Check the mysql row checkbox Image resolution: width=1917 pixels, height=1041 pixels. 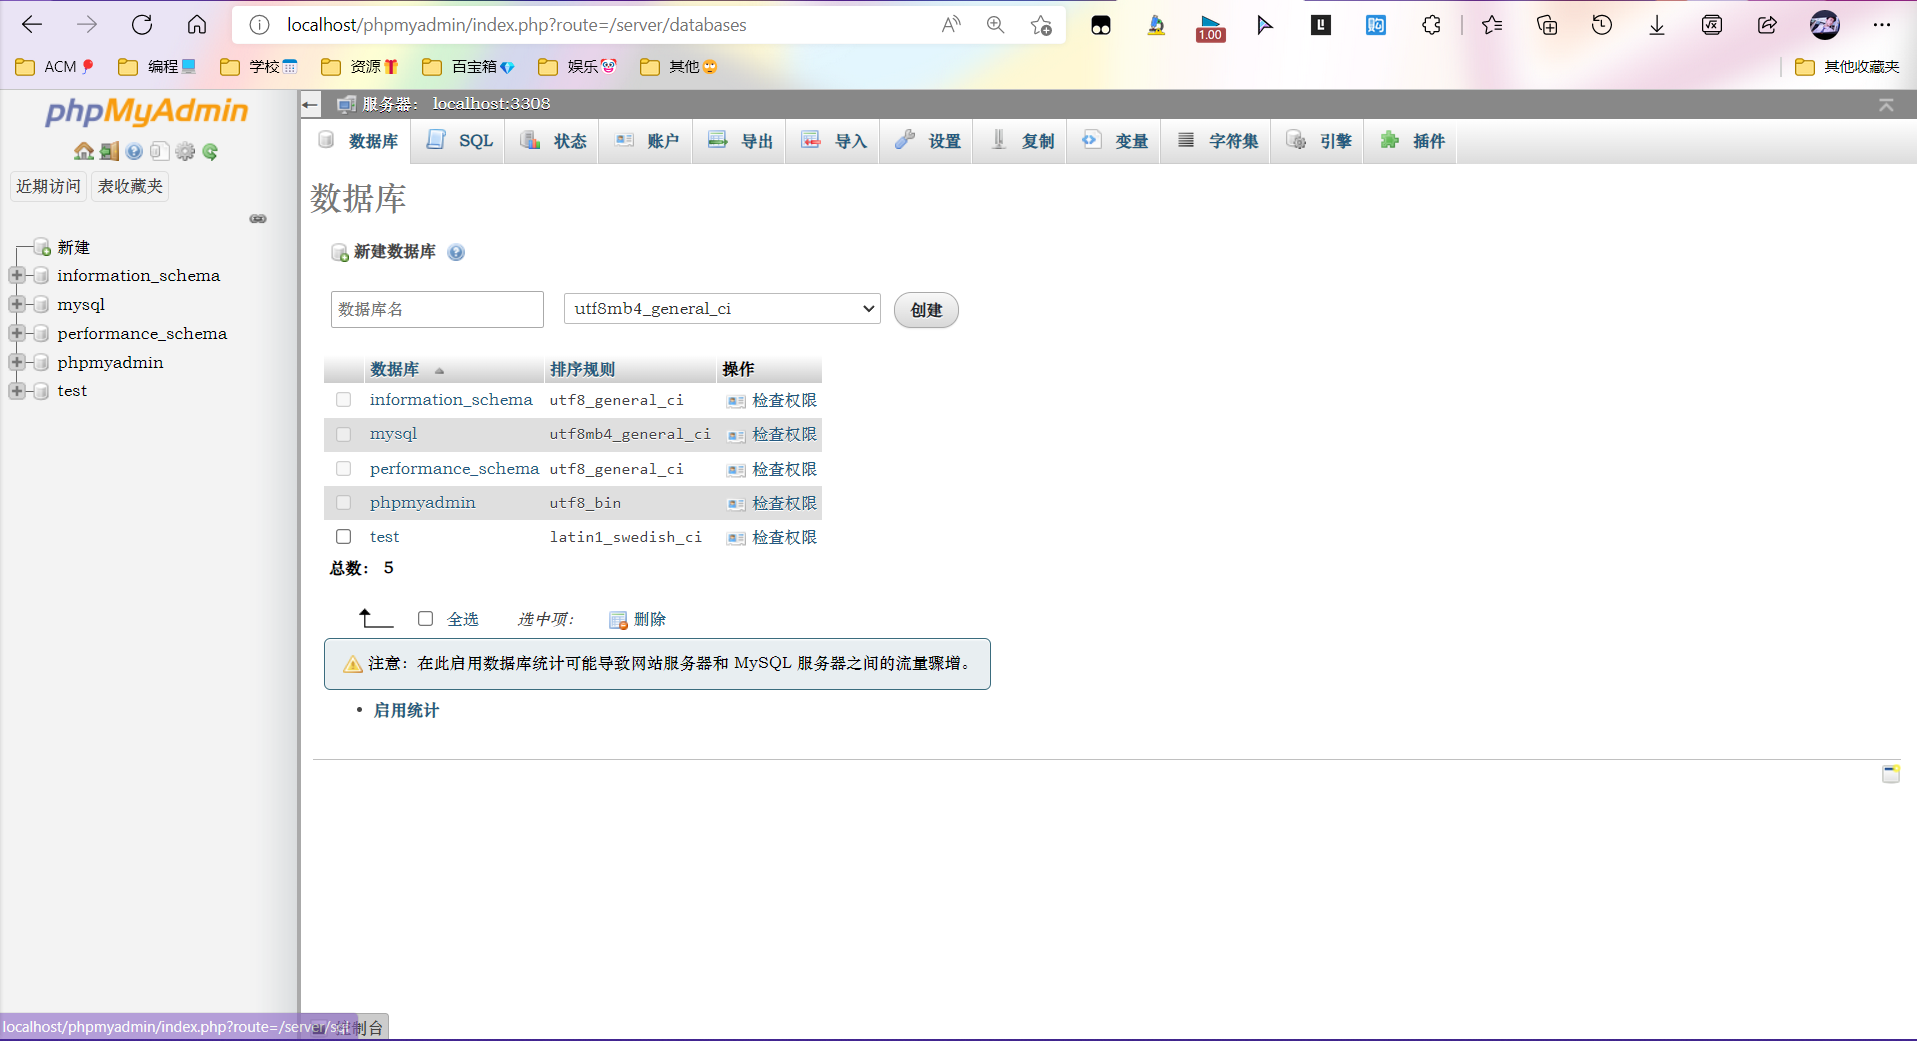(344, 434)
